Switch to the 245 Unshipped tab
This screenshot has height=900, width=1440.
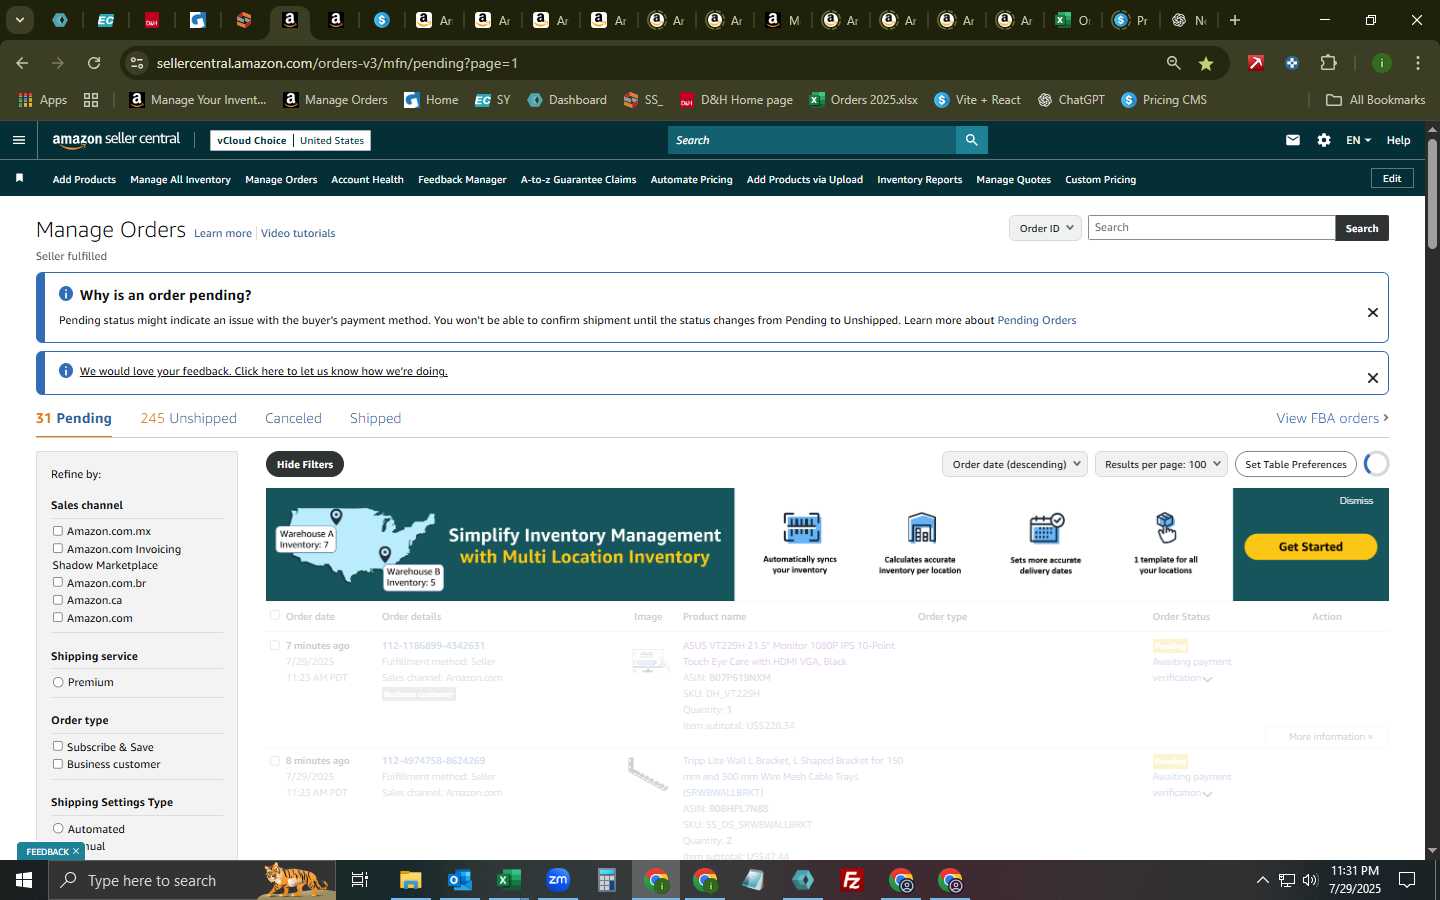189,418
